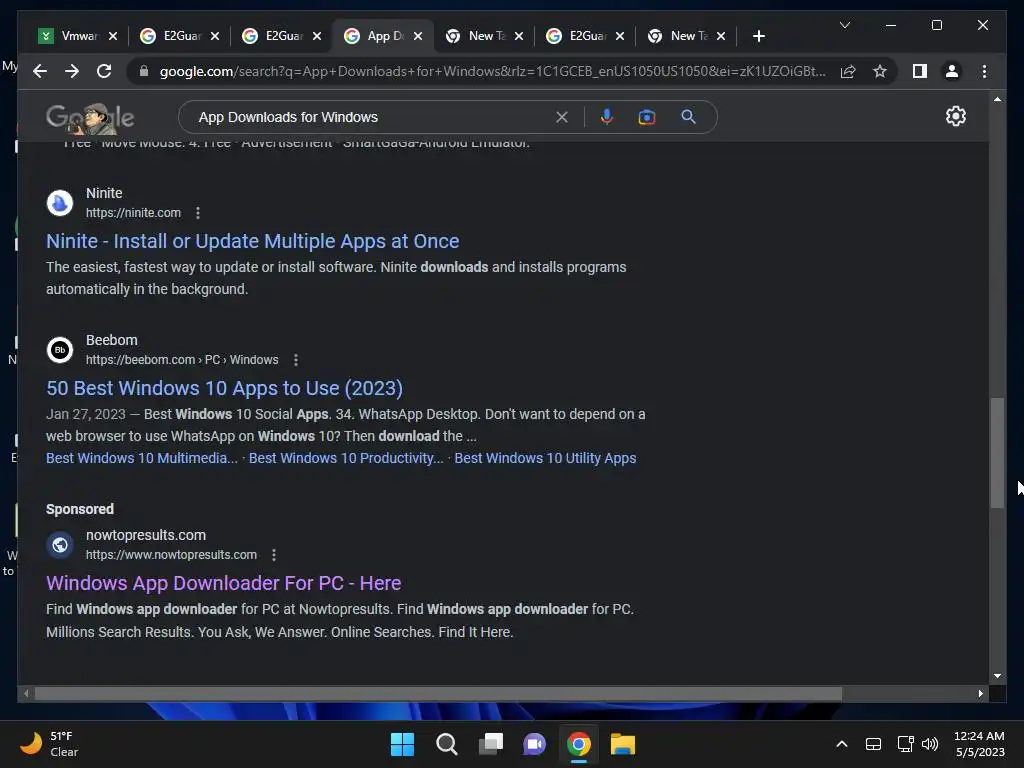Open more options for the Ninite result

(198, 213)
